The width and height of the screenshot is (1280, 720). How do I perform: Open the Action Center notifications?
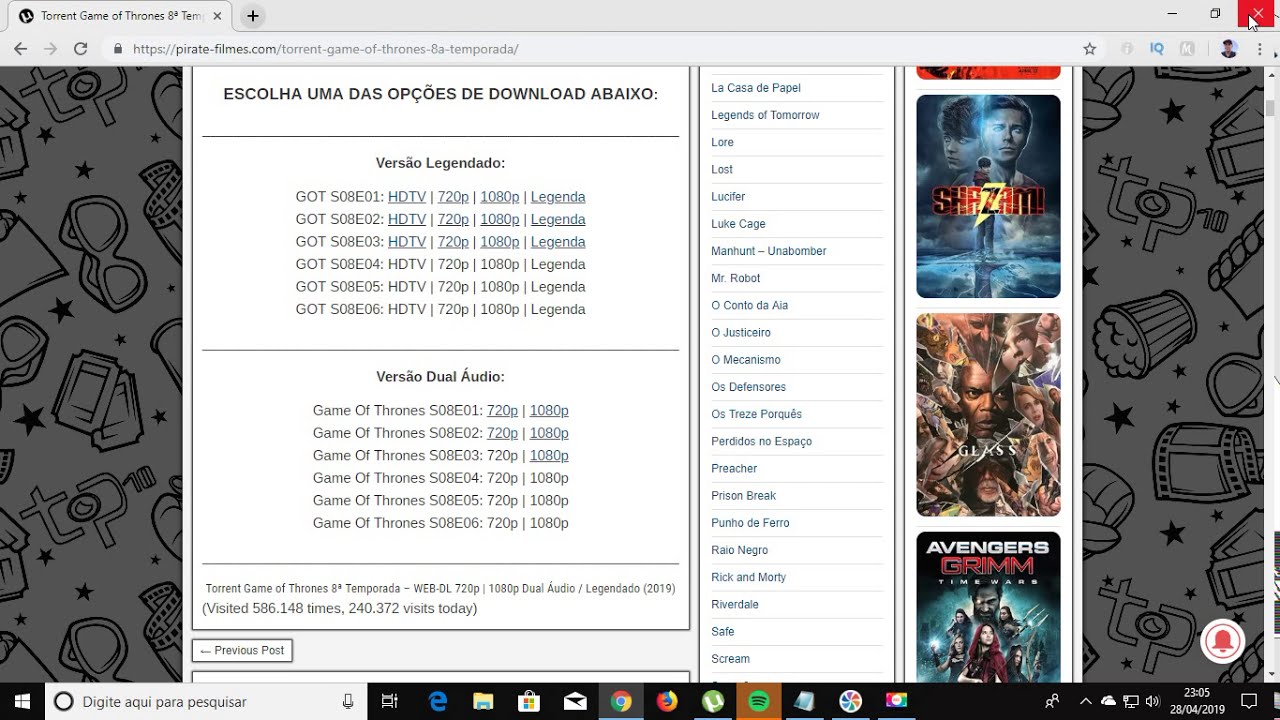coord(1248,701)
